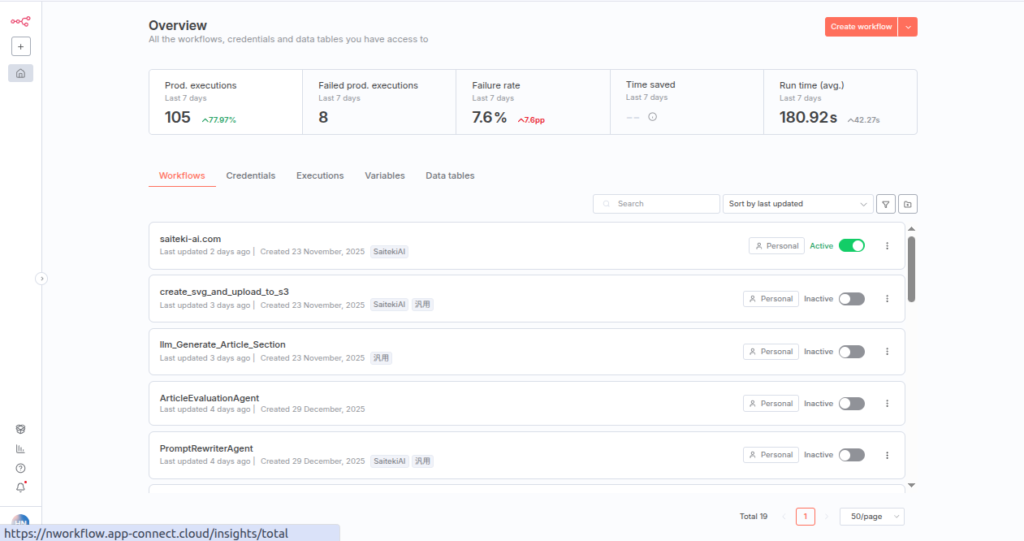Click the plus icon in left sidebar
The width and height of the screenshot is (1024, 541).
21,46
